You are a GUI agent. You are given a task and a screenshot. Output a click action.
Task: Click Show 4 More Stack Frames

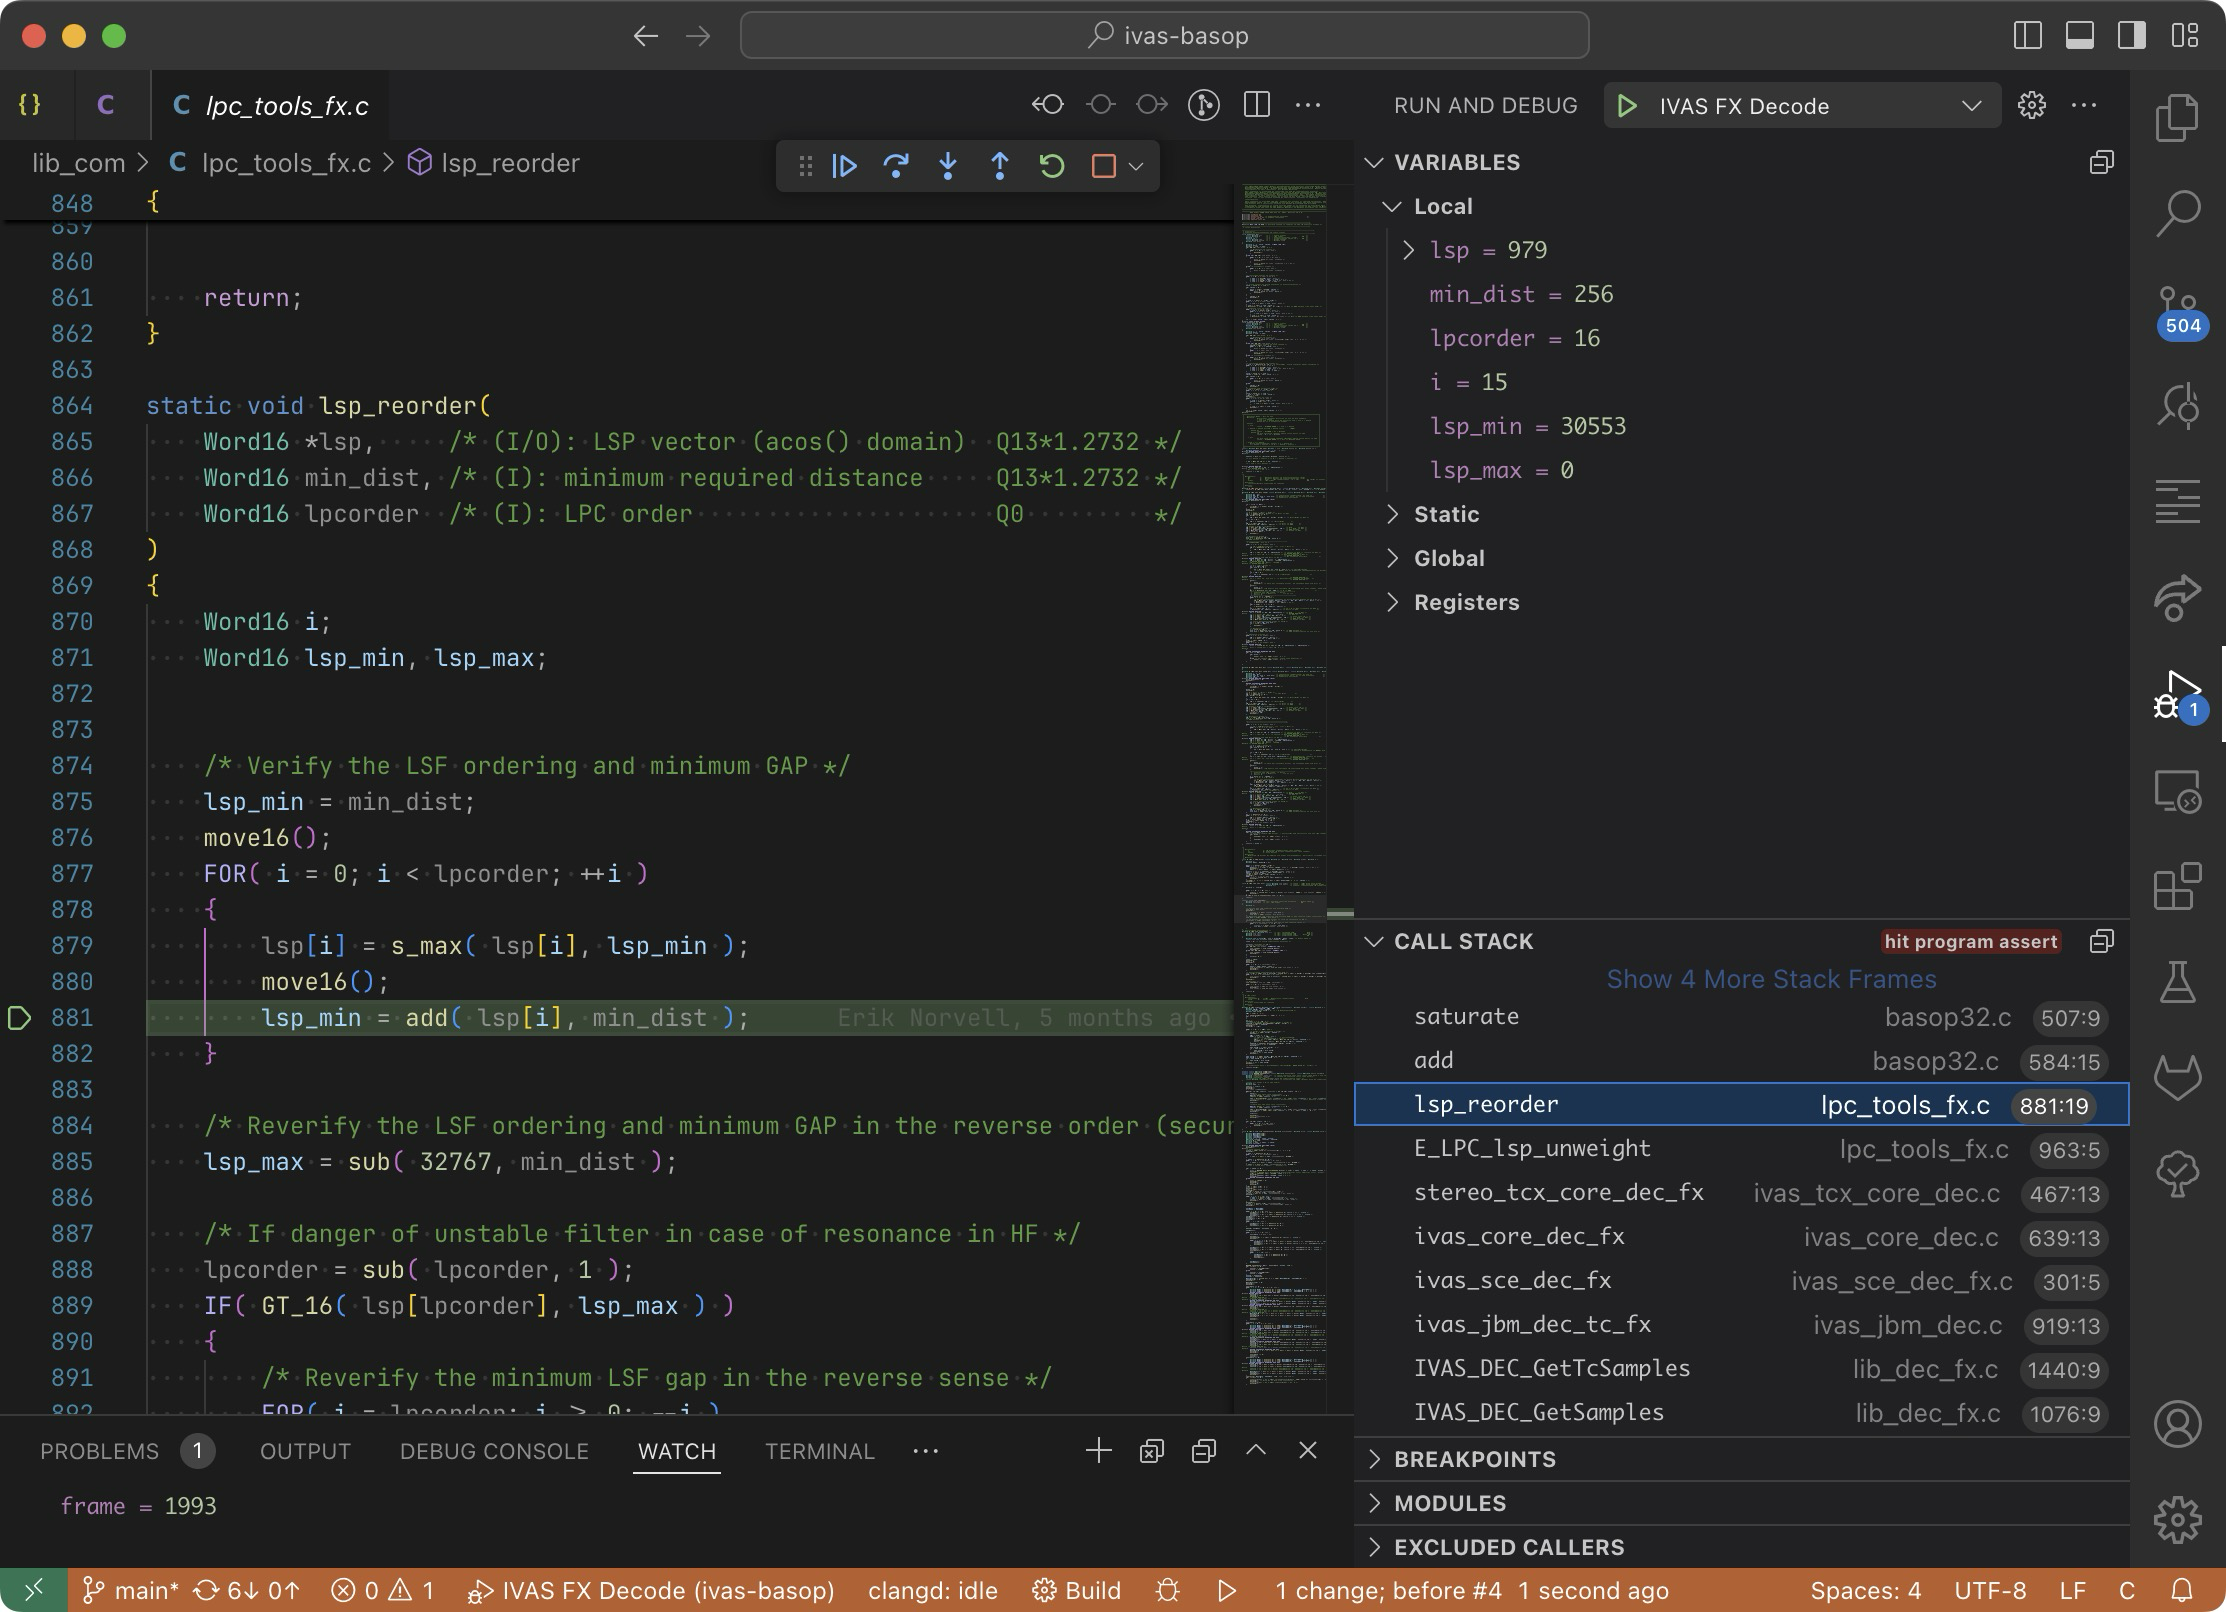[1771, 979]
